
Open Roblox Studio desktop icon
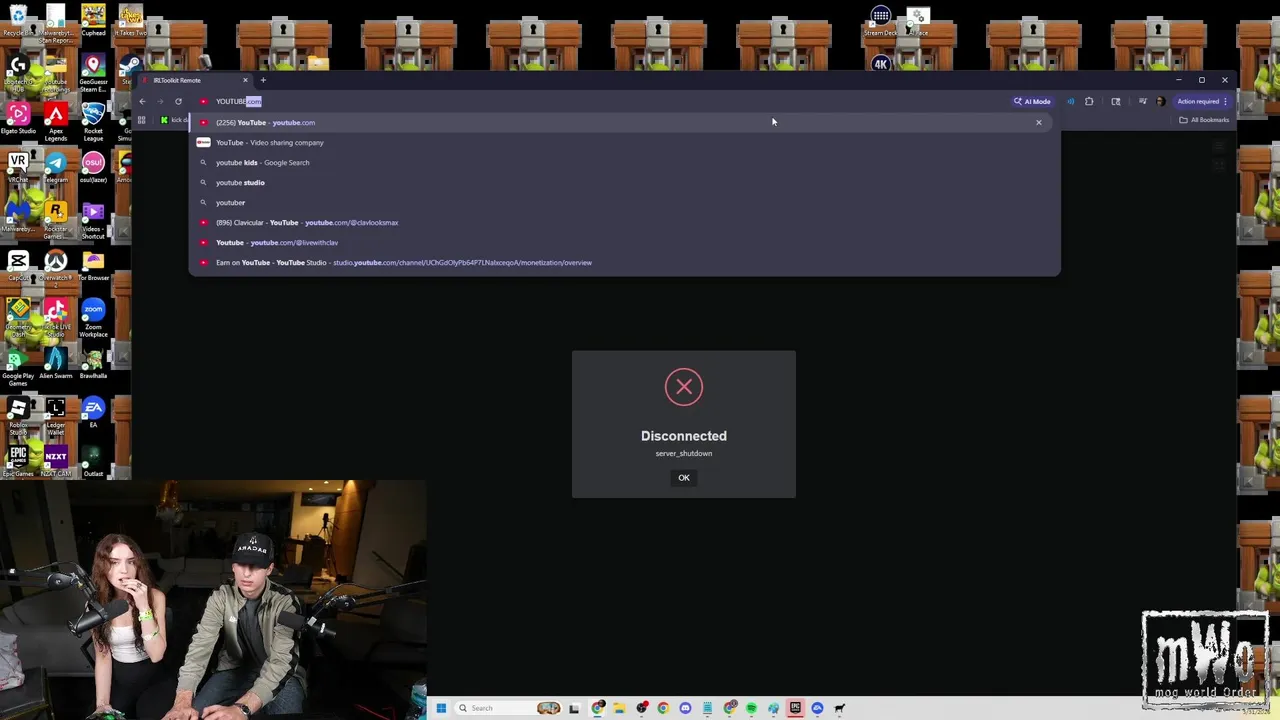pyautogui.click(x=18, y=414)
